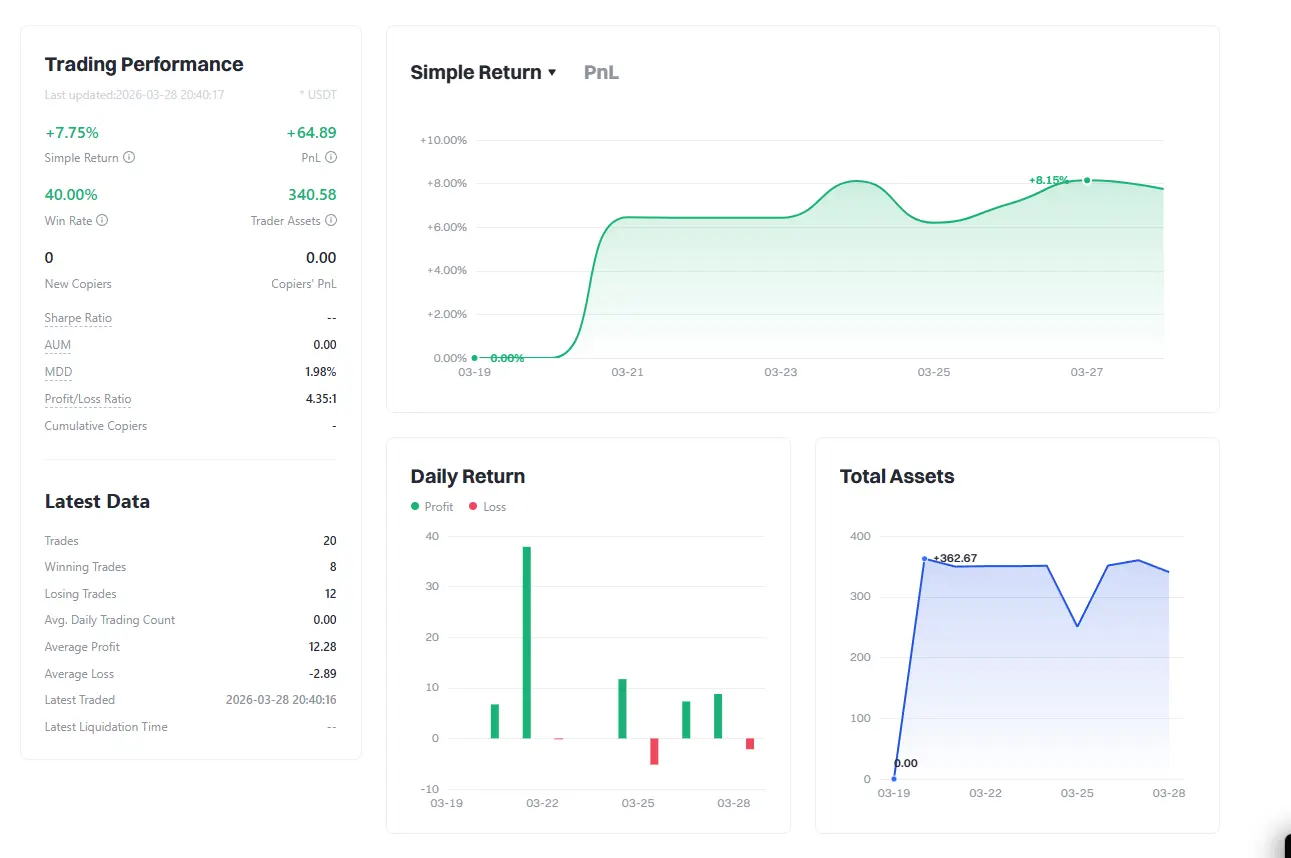Click the AUM underlined label
Screen dimensions: 1291x858
[58, 345]
